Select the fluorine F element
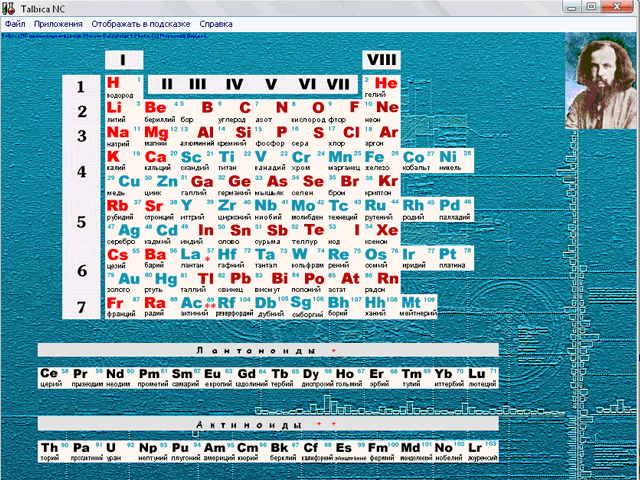The width and height of the screenshot is (640, 480). (x=345, y=112)
